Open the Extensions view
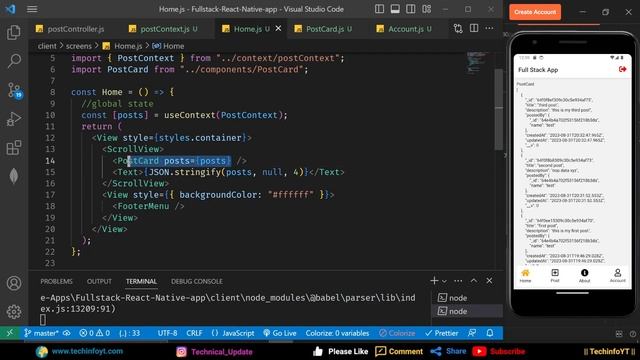The image size is (640, 360). 14,147
